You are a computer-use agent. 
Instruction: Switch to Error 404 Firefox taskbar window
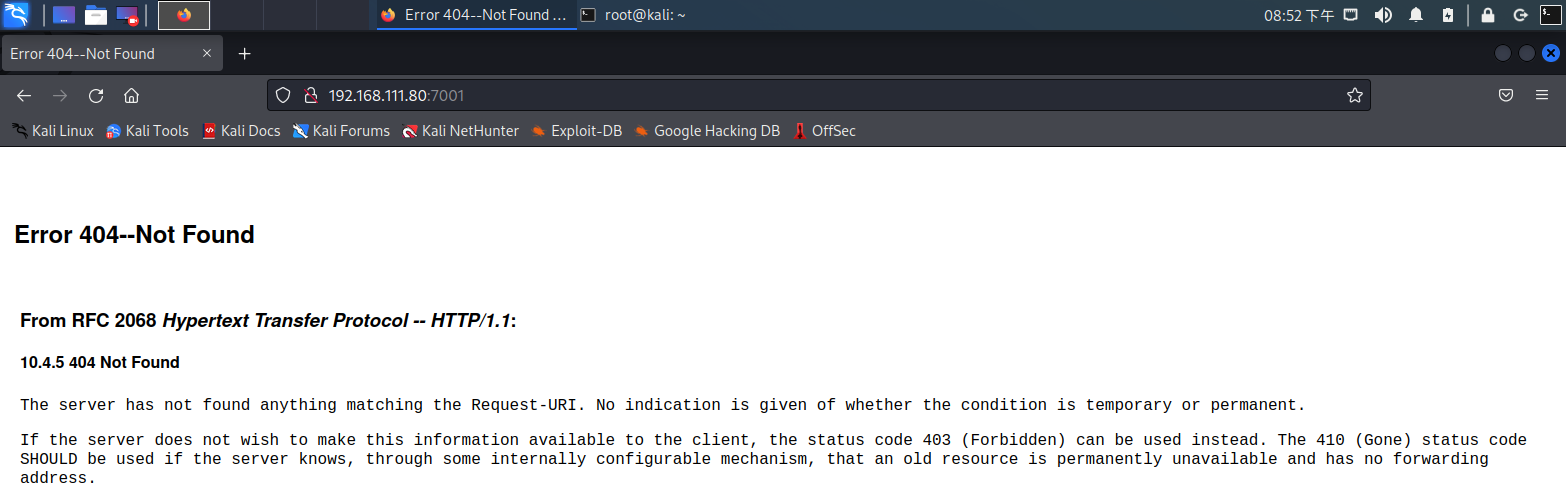click(x=477, y=15)
